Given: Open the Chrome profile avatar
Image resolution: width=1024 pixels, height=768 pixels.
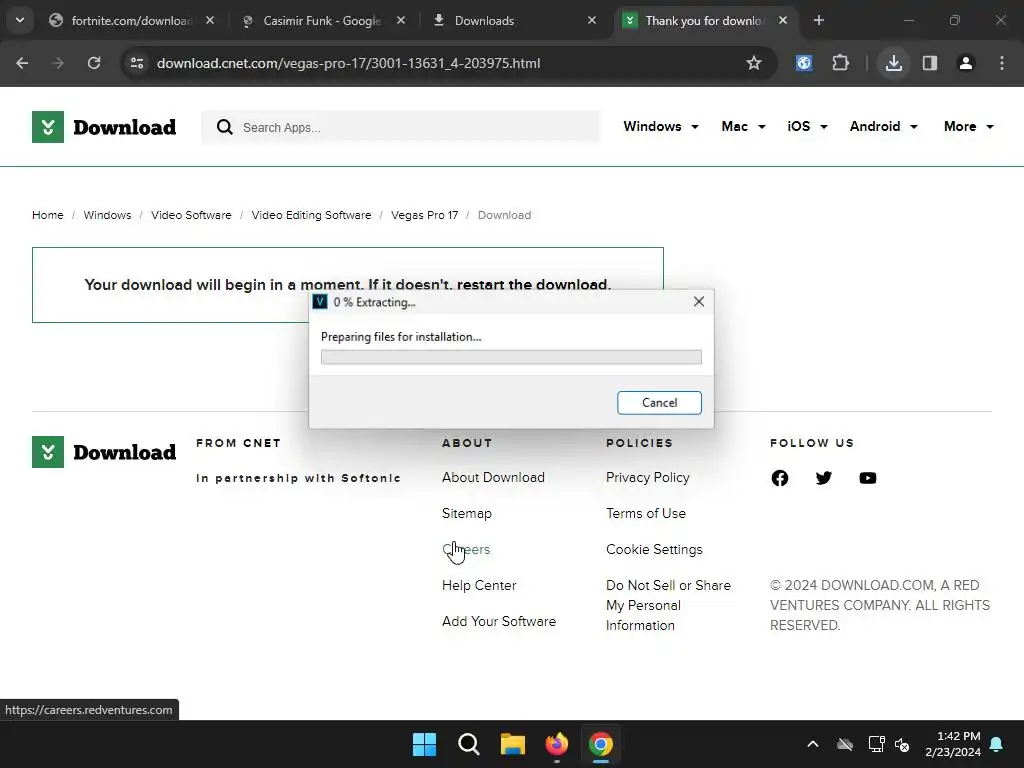Looking at the screenshot, I should pos(965,63).
